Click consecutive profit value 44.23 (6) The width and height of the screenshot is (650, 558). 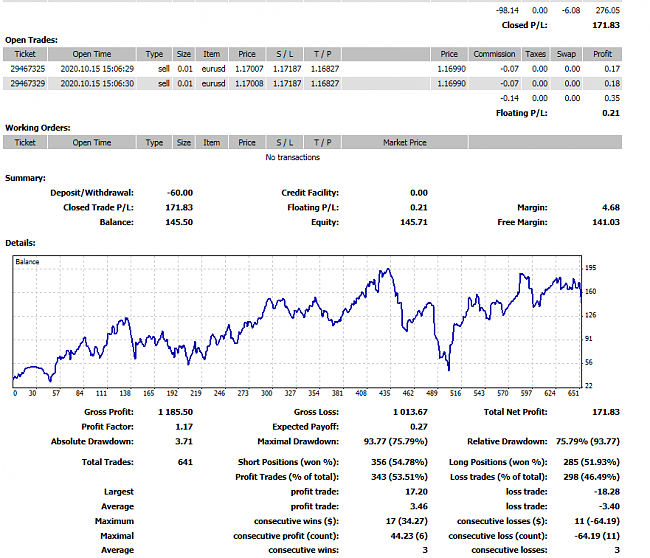pos(409,536)
